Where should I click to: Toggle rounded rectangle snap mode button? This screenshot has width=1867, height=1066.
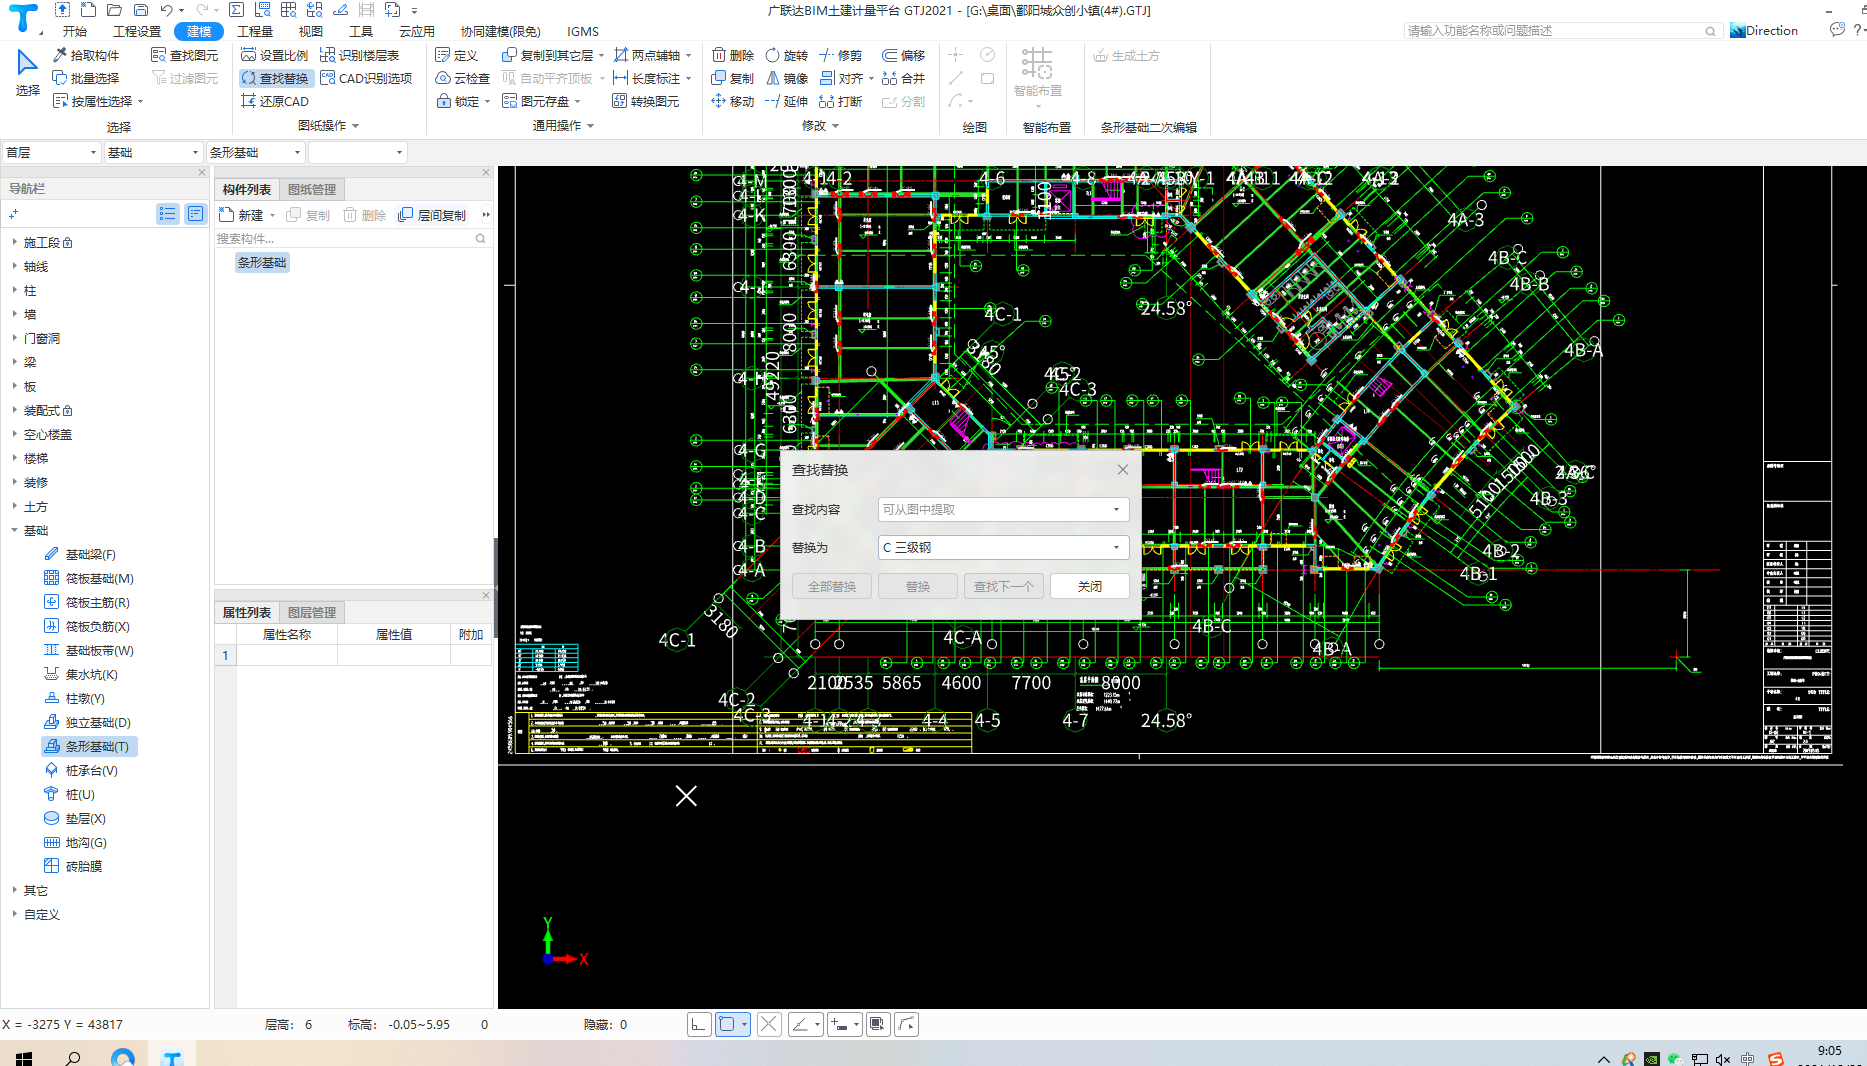pos(728,1024)
